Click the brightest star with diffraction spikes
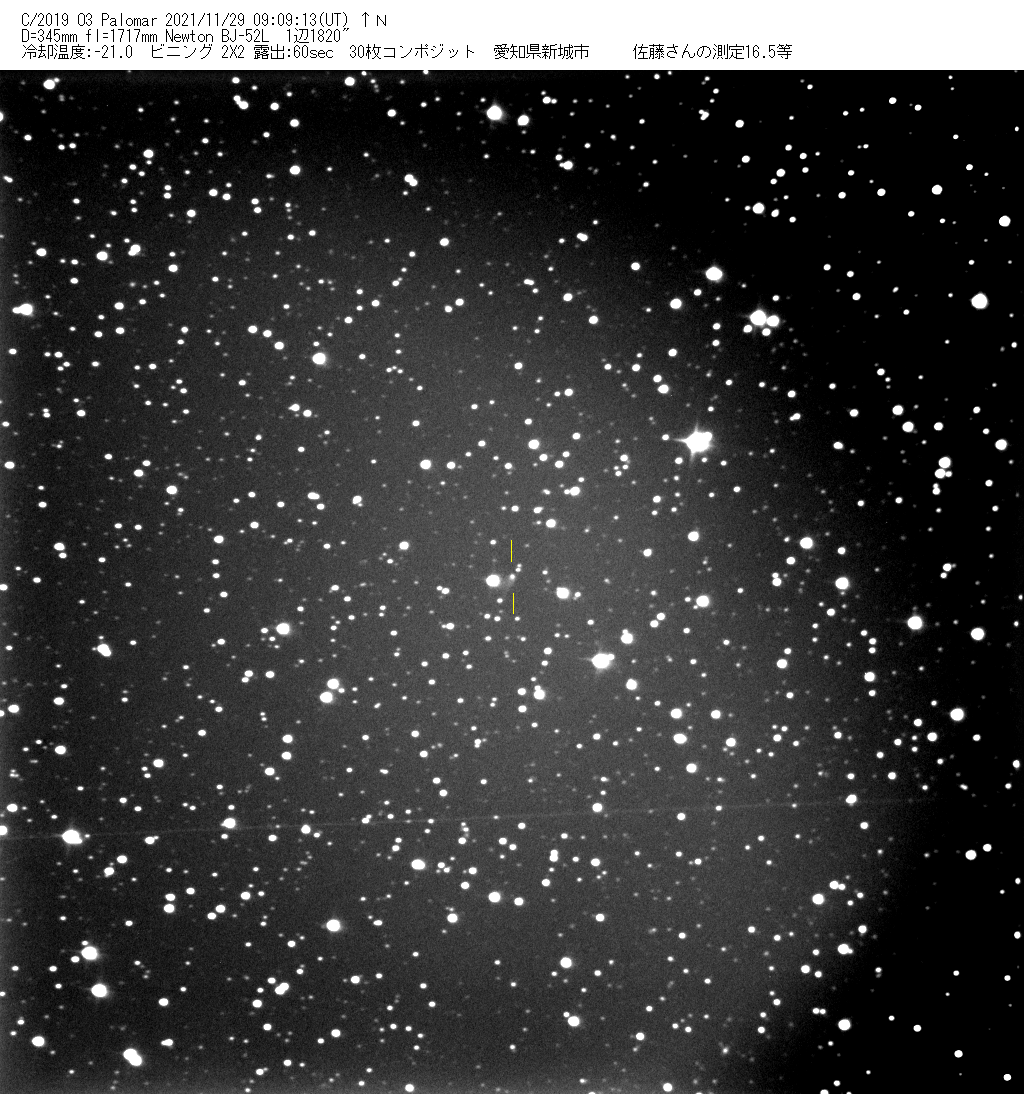 (x=696, y=440)
